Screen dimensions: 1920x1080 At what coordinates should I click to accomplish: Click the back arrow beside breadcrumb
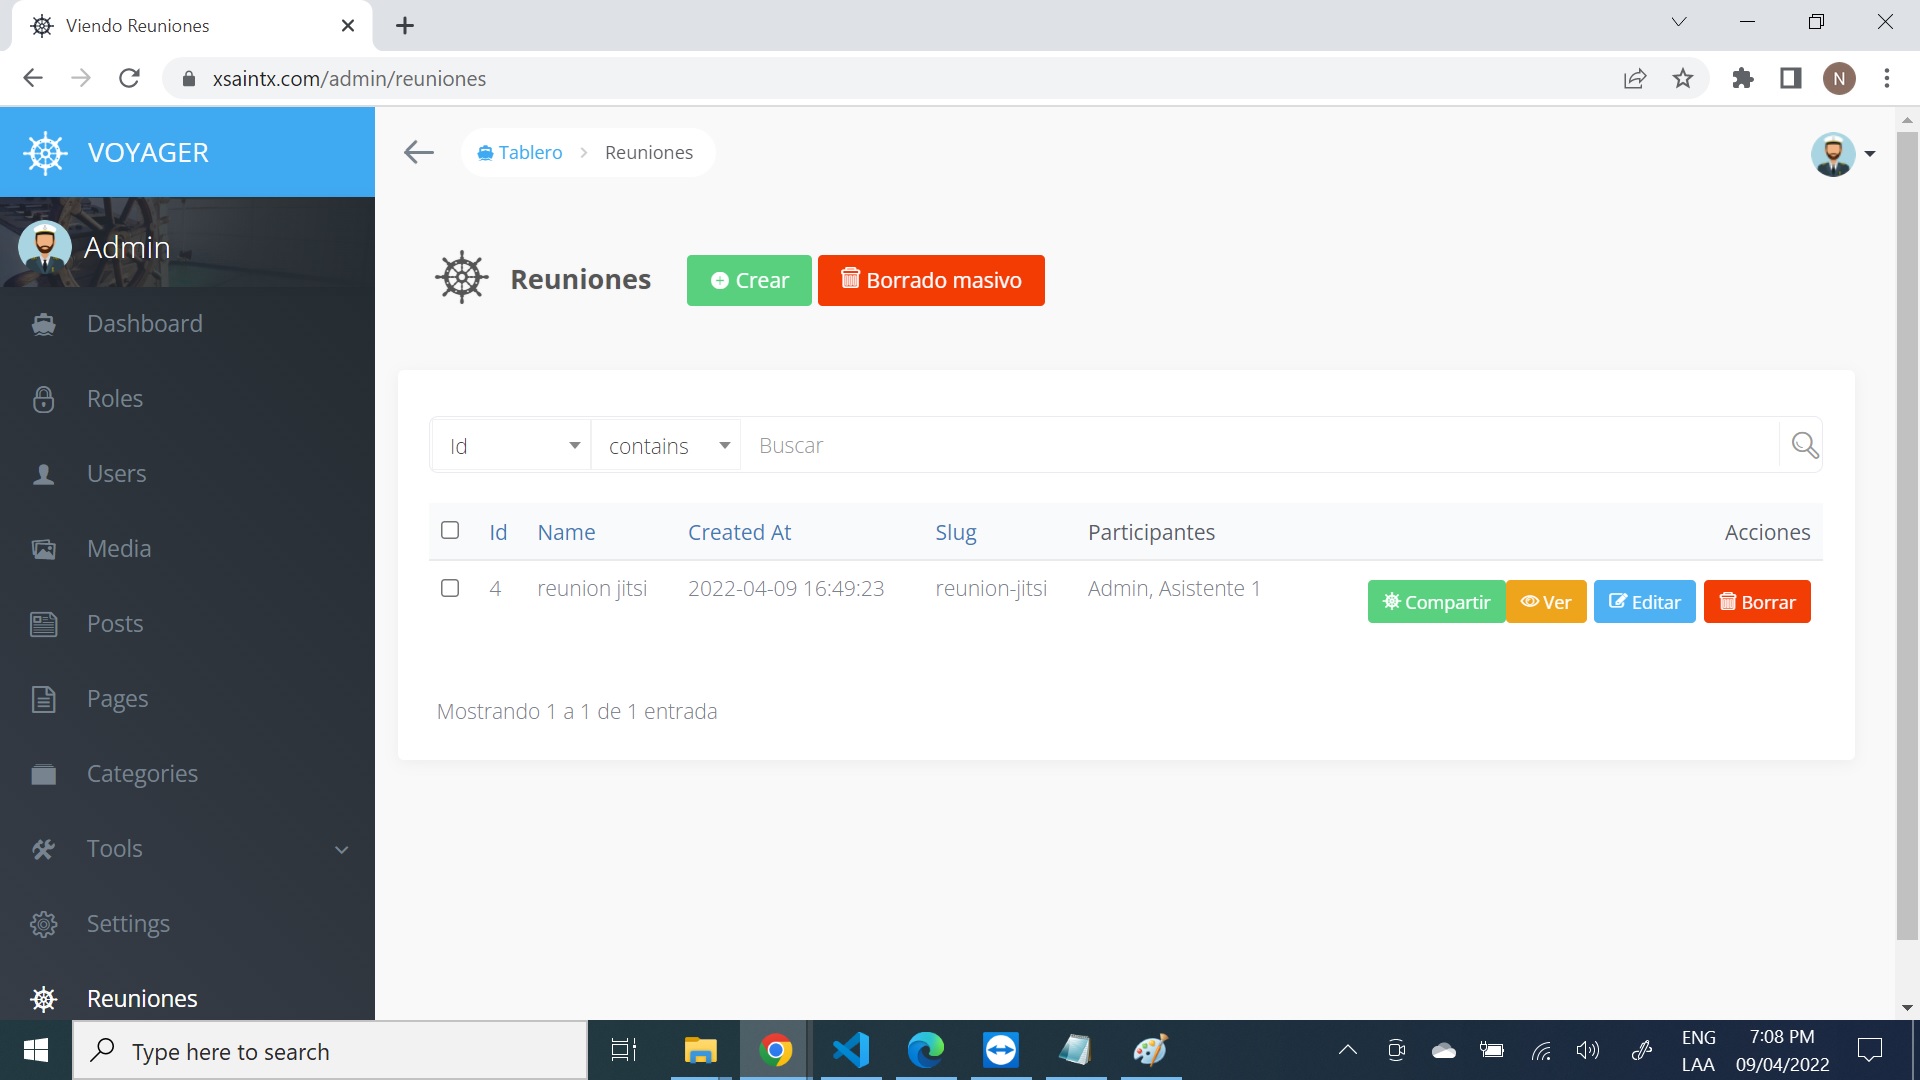tap(418, 152)
